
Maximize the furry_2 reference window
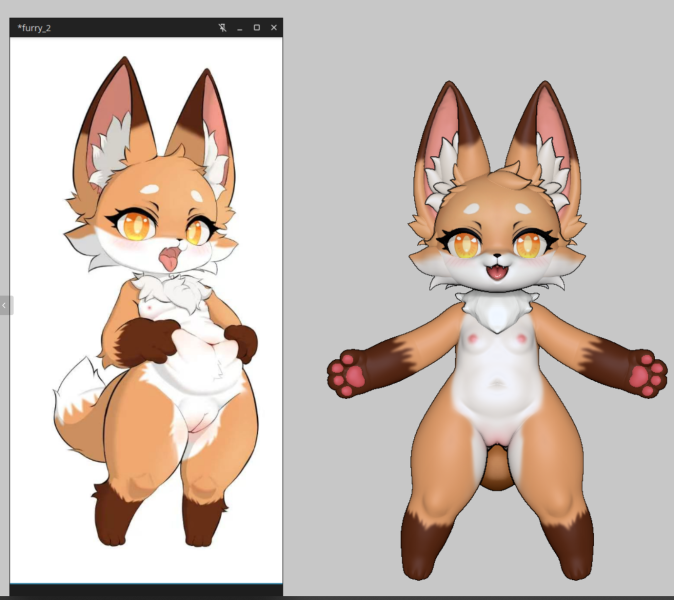pos(257,28)
